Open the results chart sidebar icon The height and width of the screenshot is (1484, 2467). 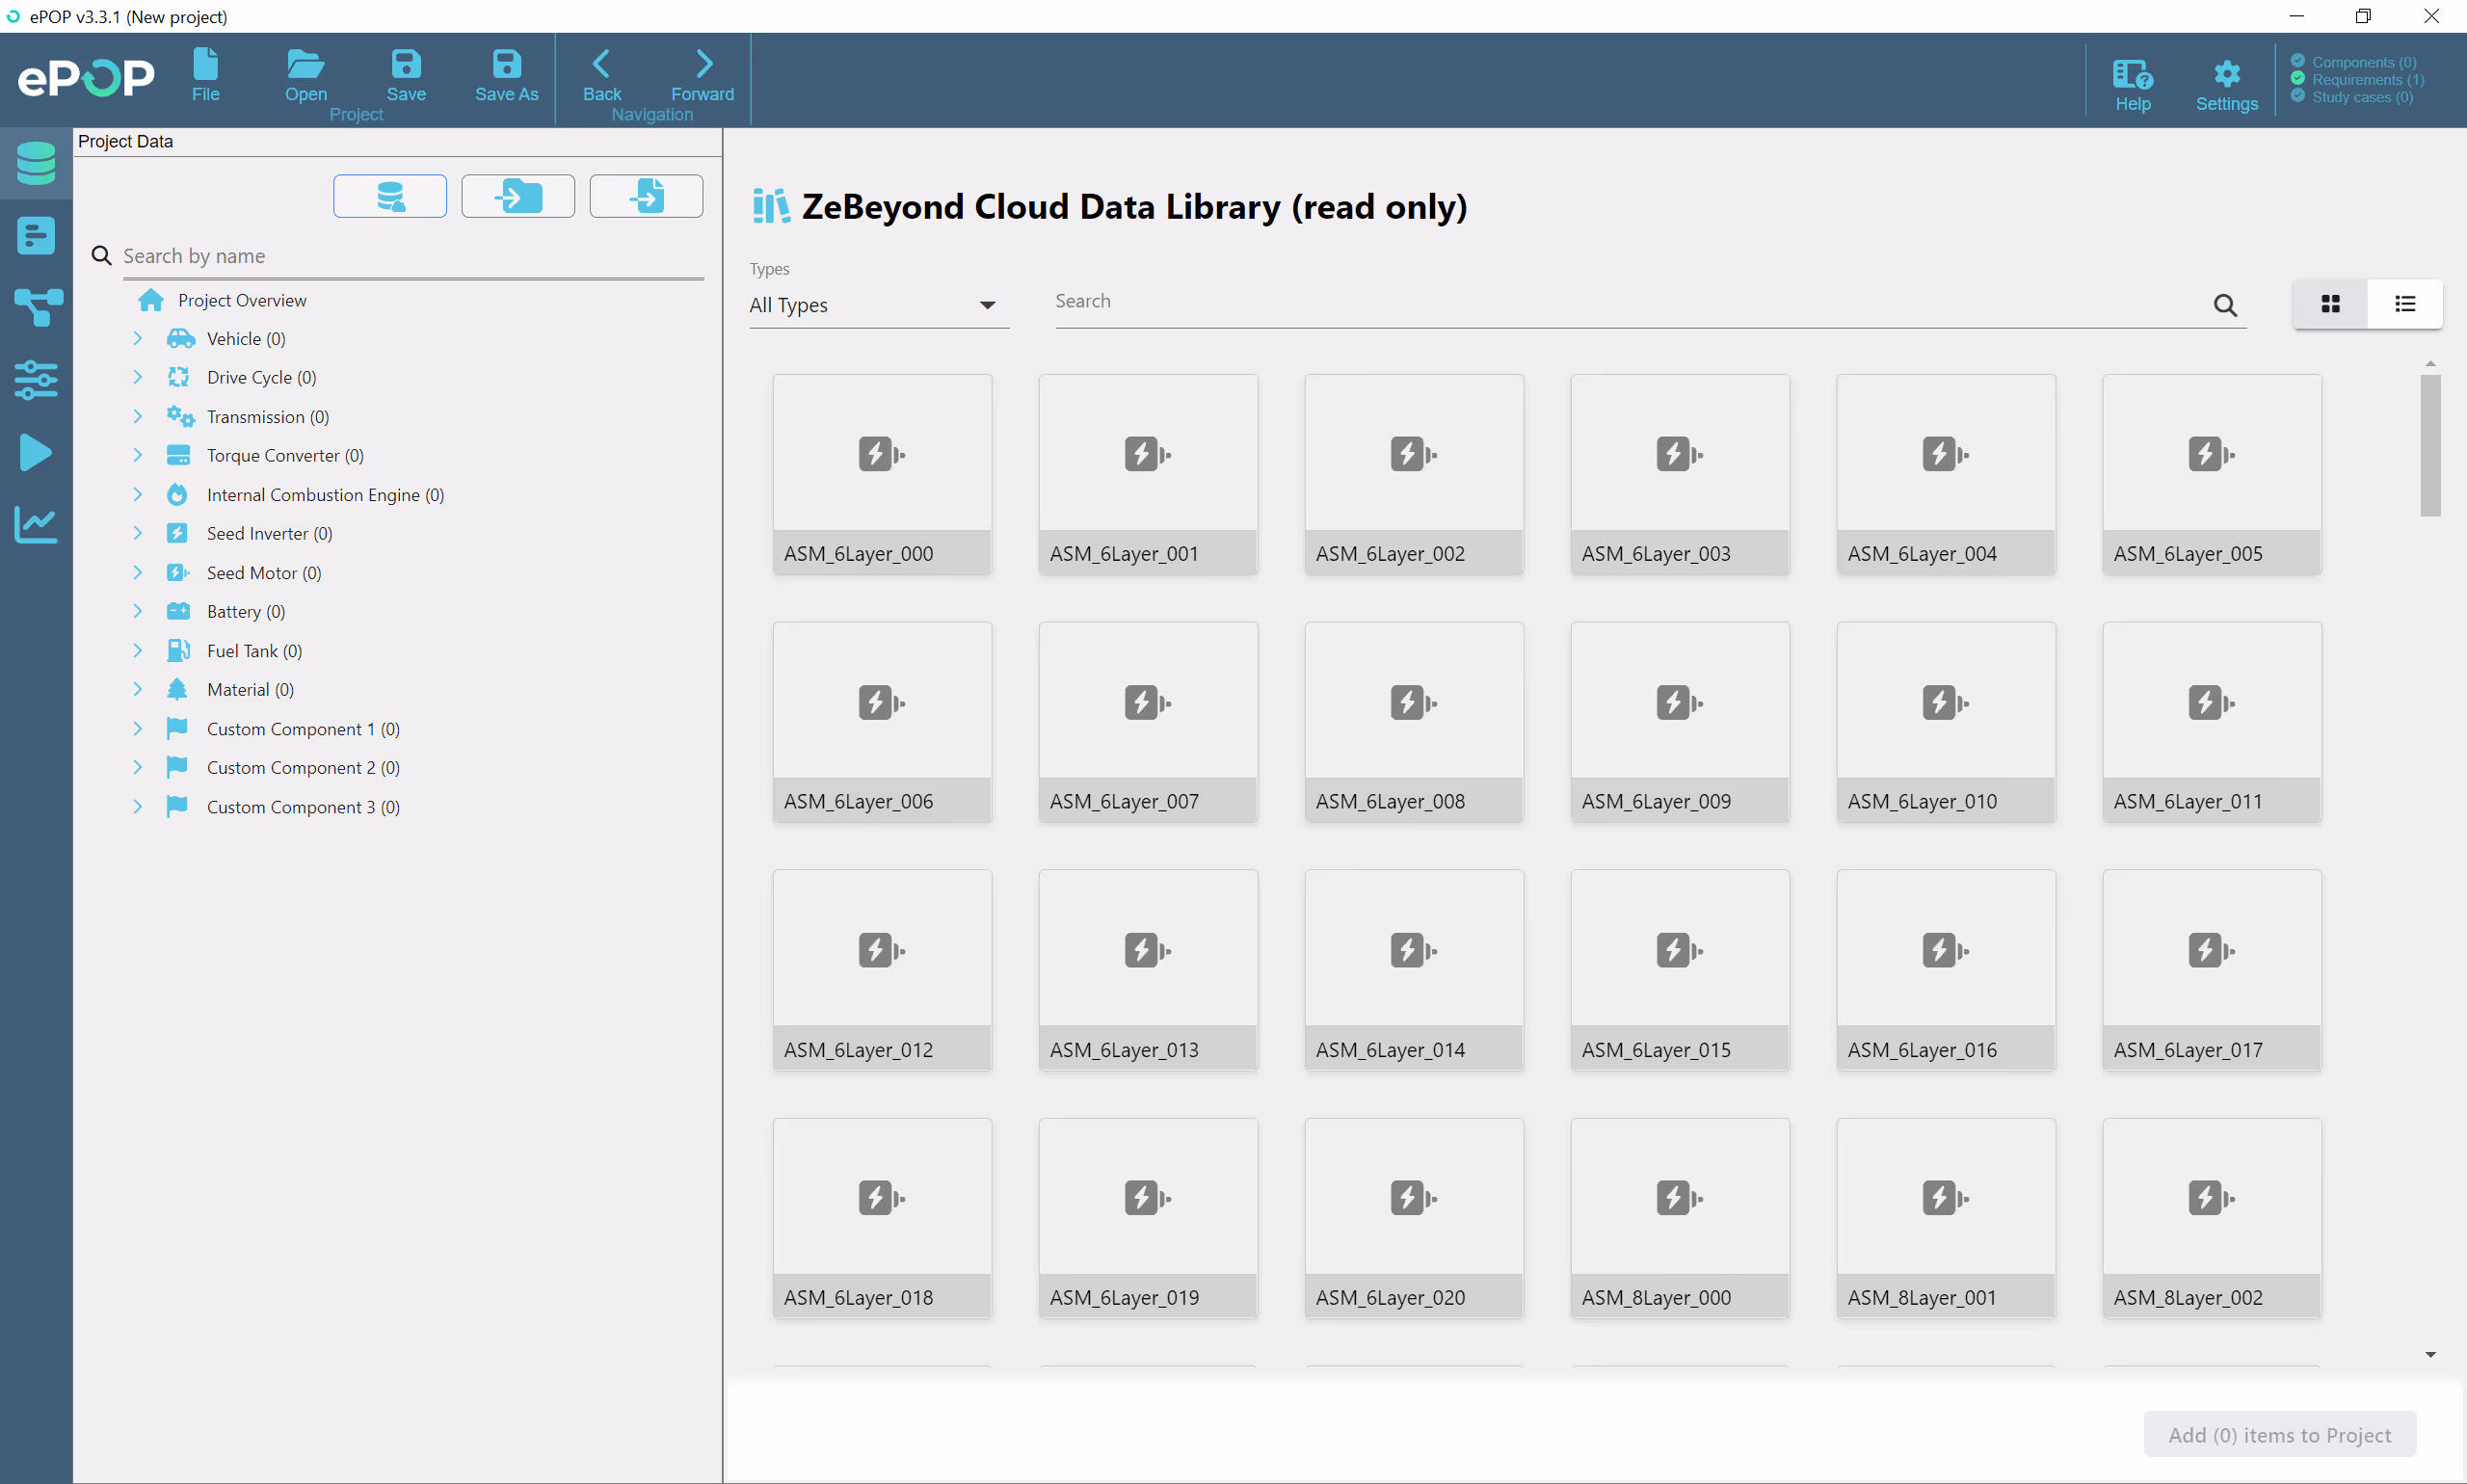(x=36, y=524)
